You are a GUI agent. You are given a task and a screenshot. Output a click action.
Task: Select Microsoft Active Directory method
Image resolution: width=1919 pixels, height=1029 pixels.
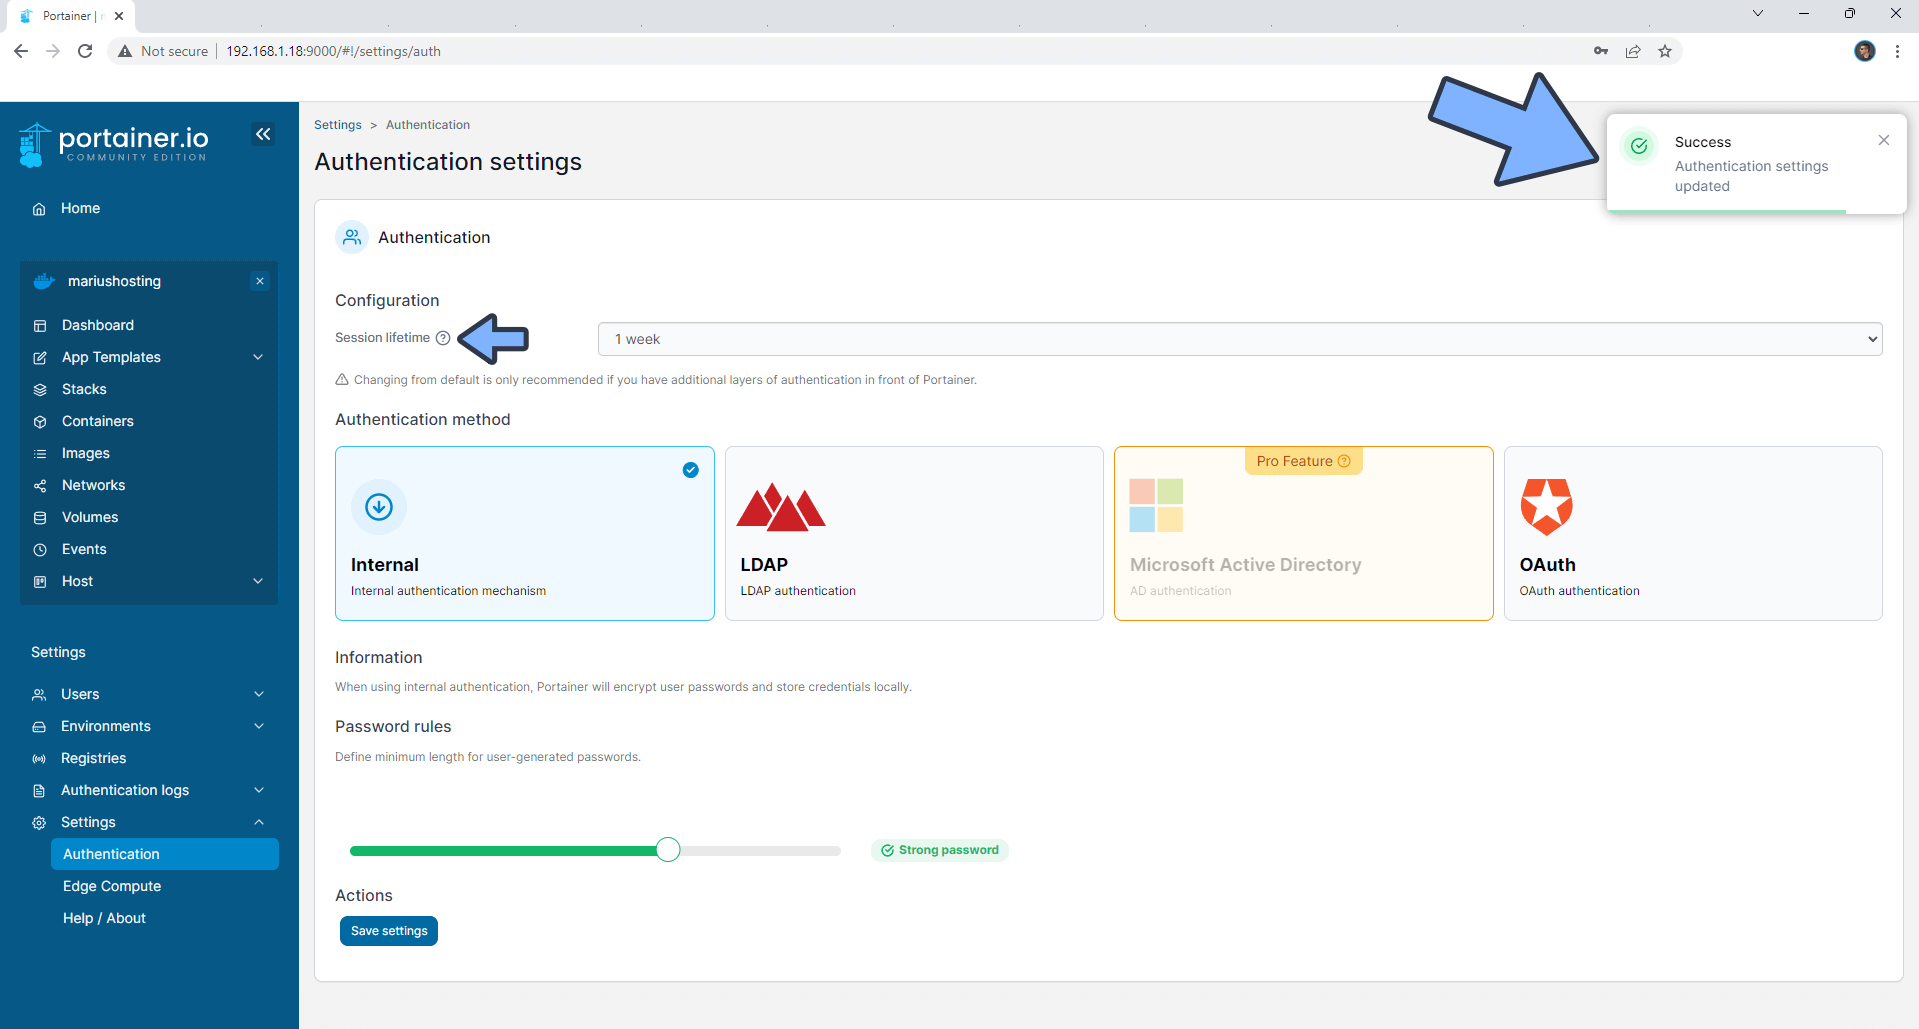[1304, 533]
